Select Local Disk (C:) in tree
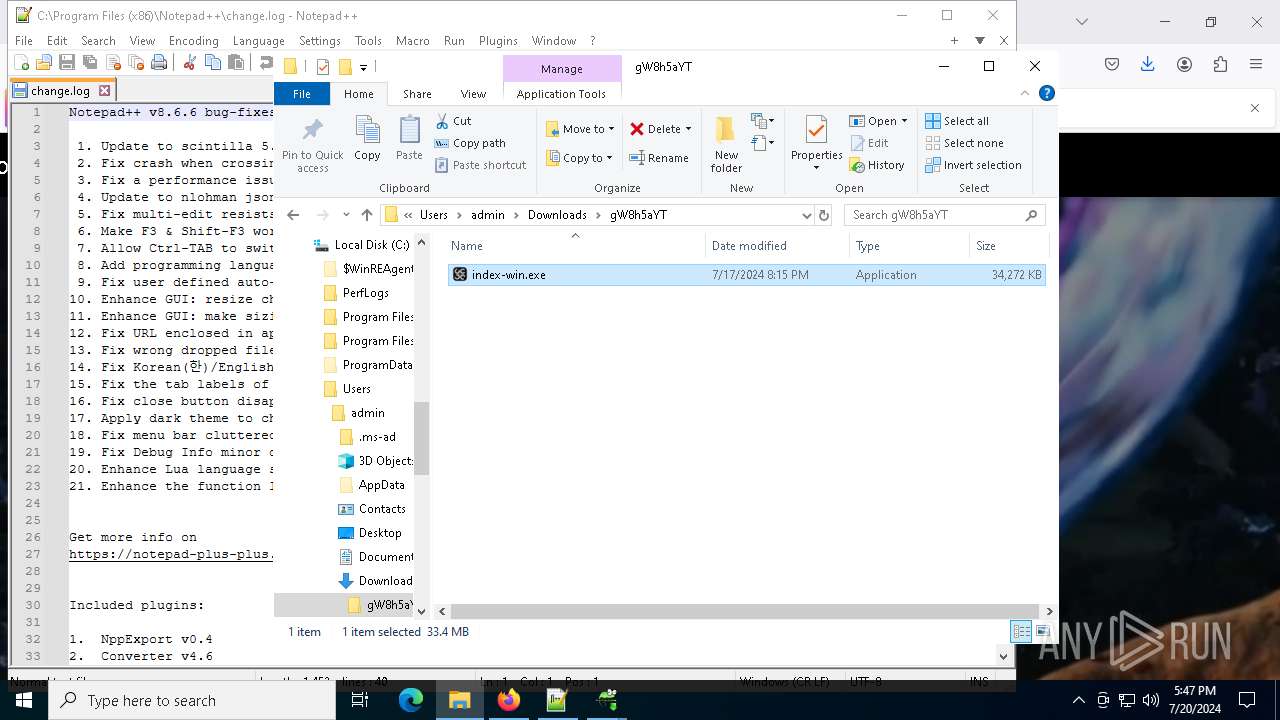Viewport: 1280px width, 720px height. pos(361,245)
